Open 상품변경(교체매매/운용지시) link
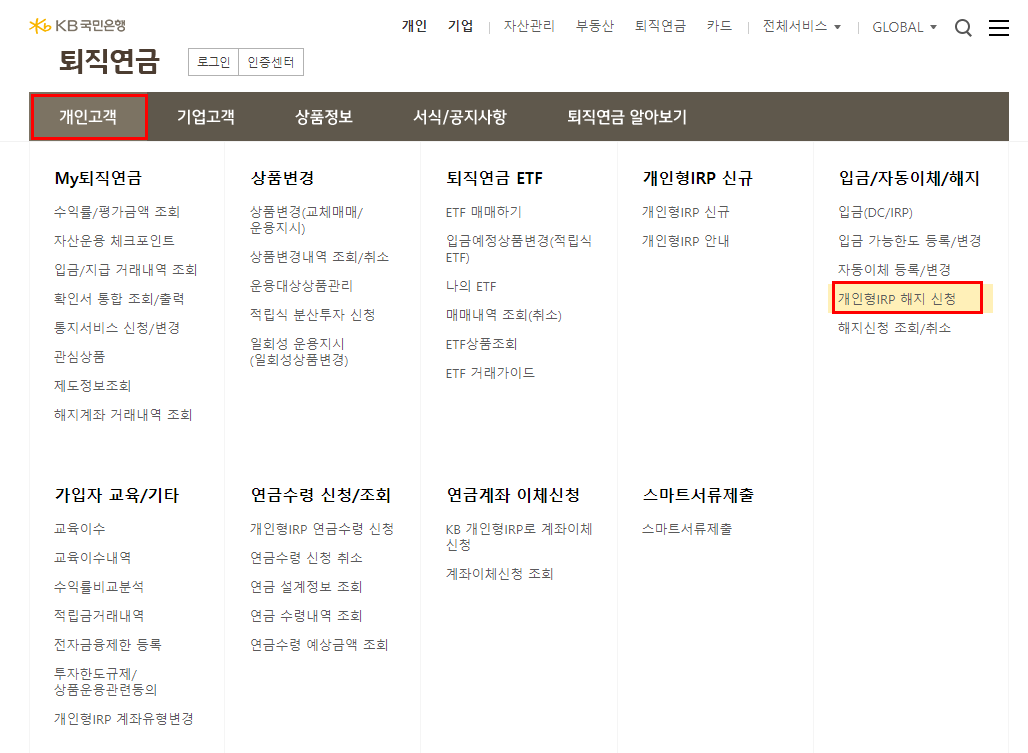1028x753 pixels. [306, 220]
